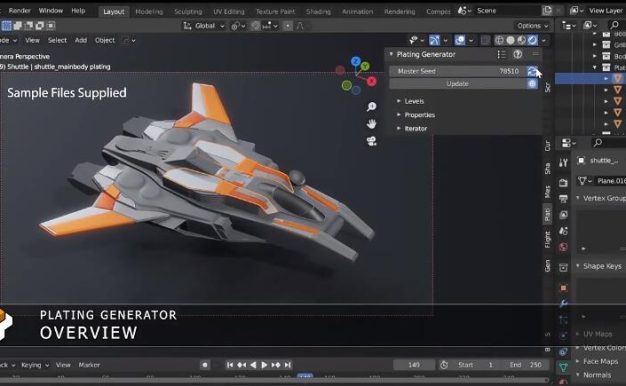
Task: Click the Update button
Action: (x=458, y=84)
